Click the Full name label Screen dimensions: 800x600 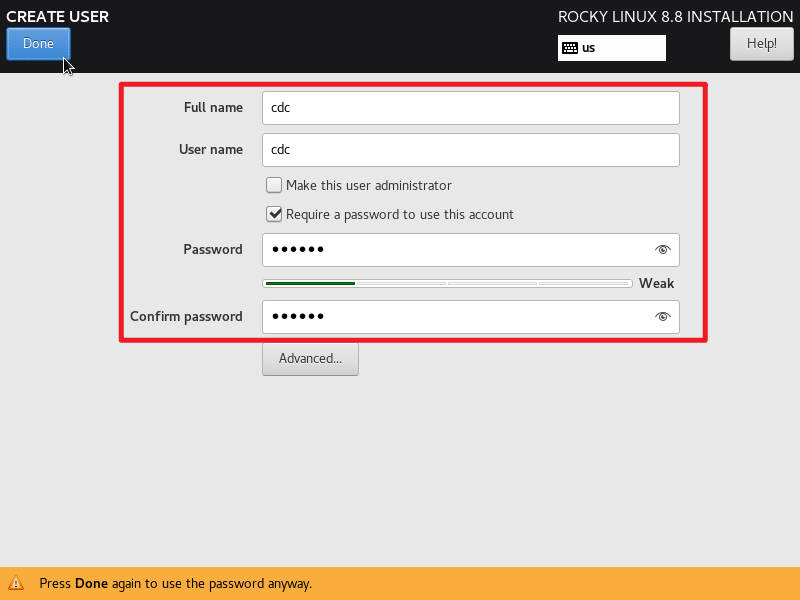point(213,107)
